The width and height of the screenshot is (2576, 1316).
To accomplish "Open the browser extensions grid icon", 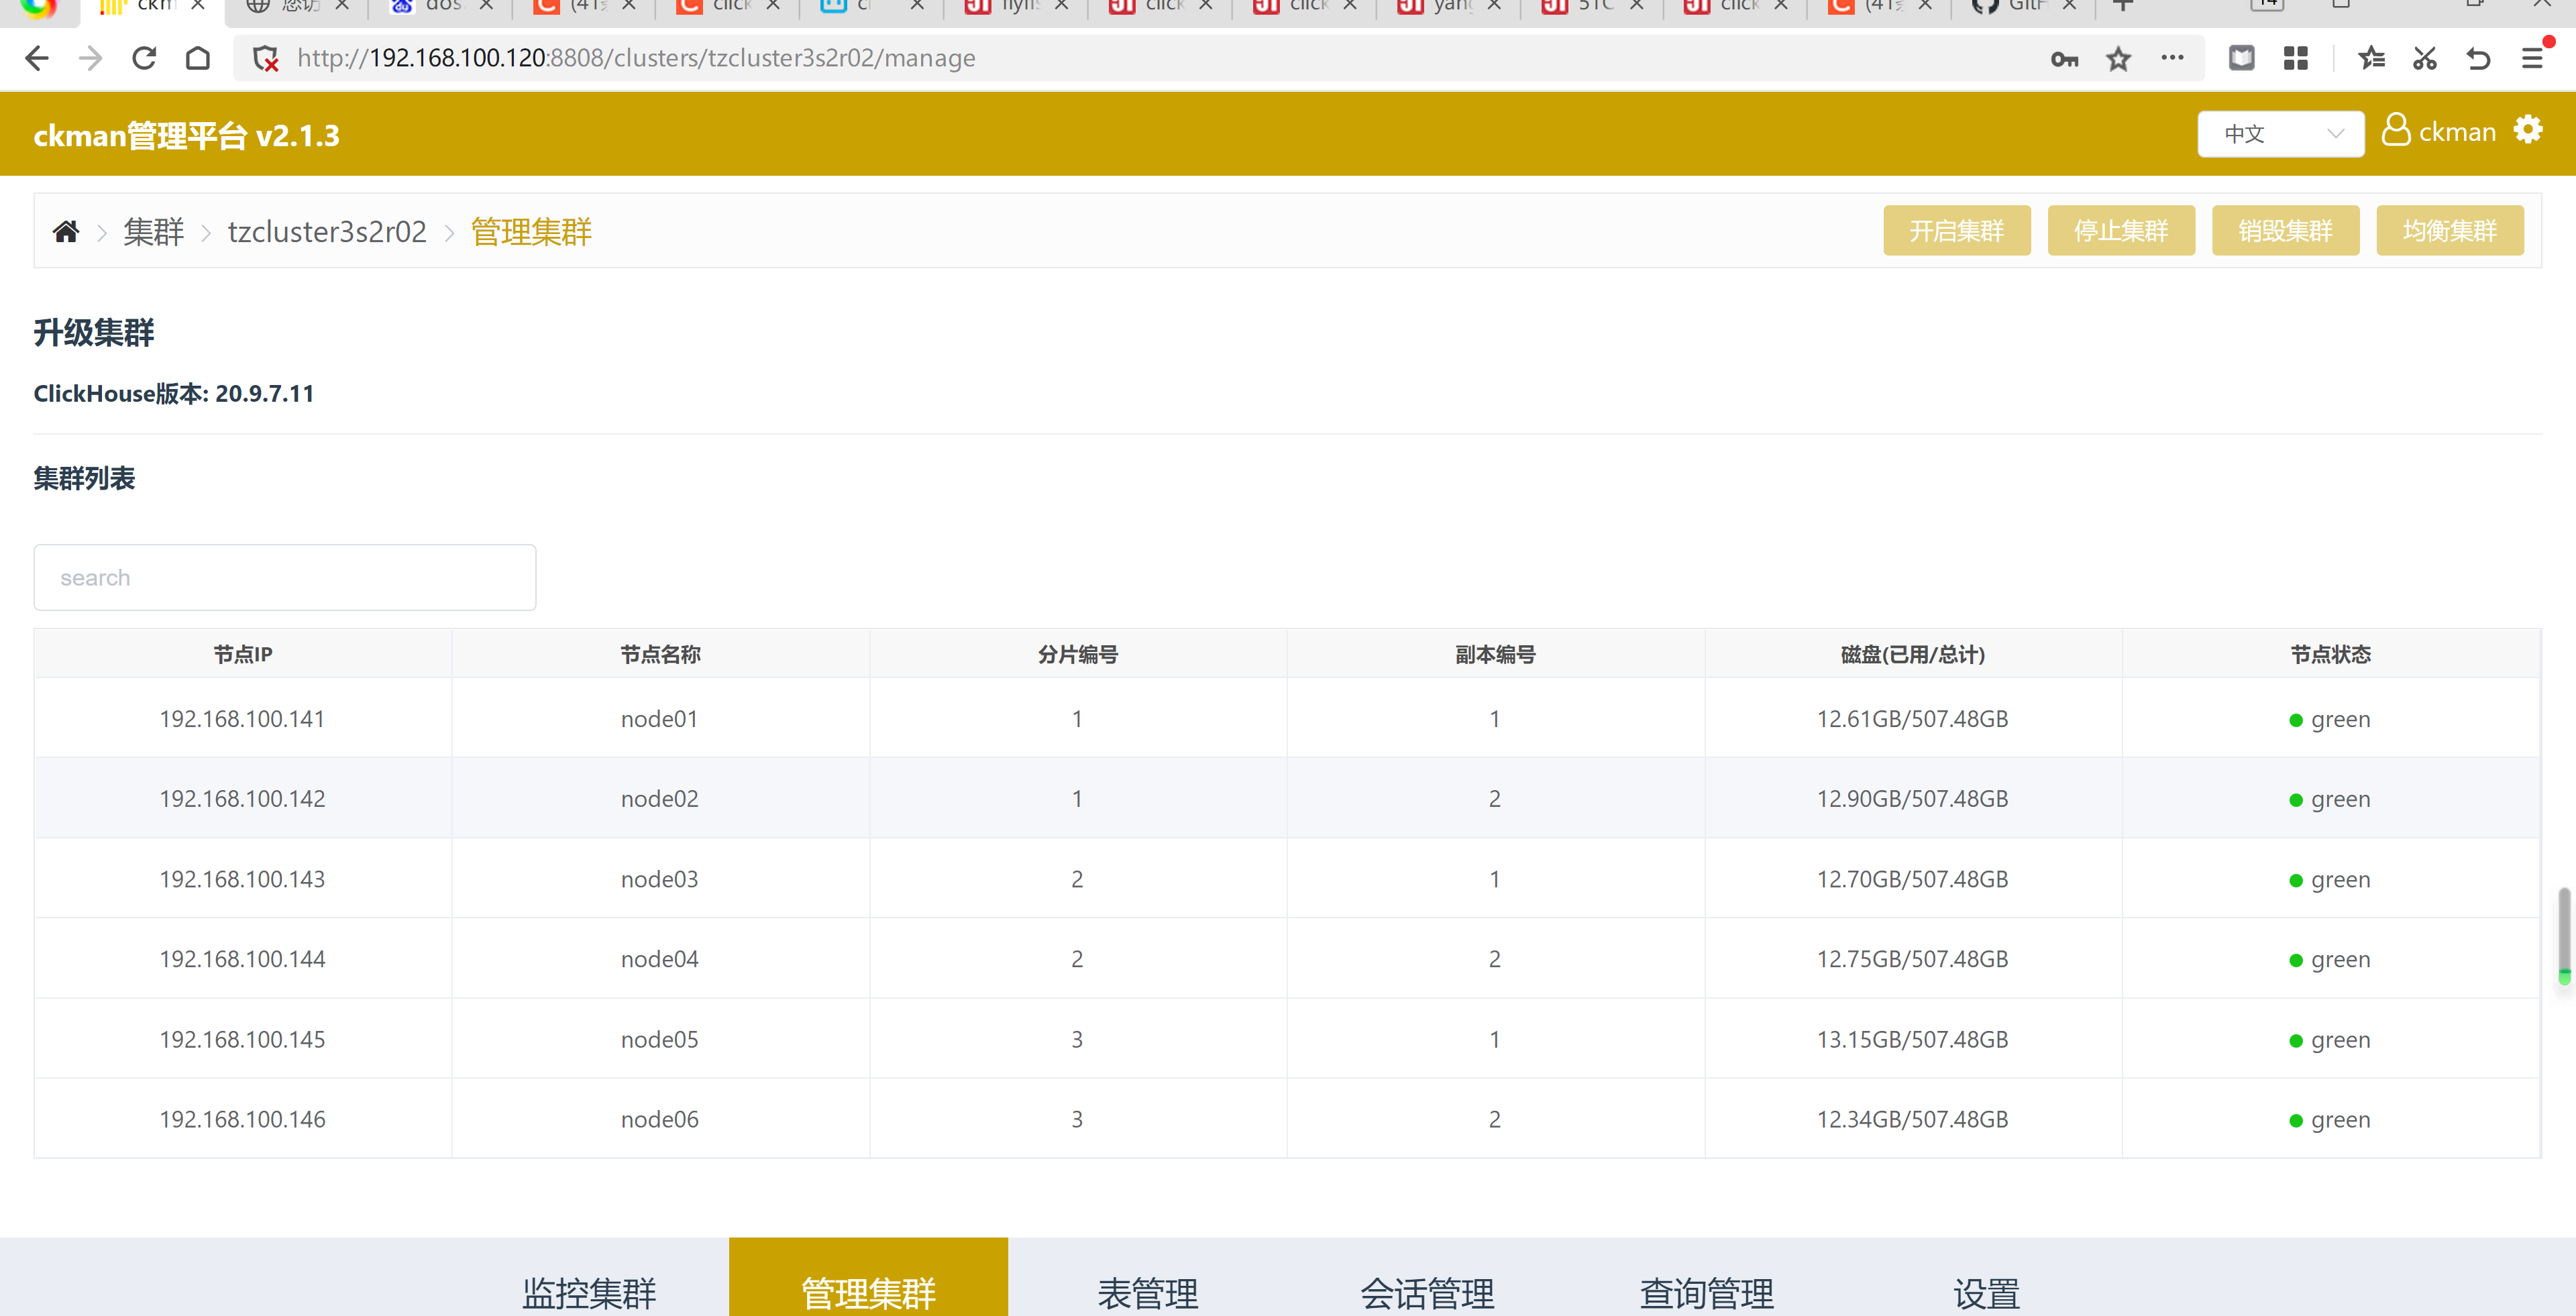I will [2296, 59].
